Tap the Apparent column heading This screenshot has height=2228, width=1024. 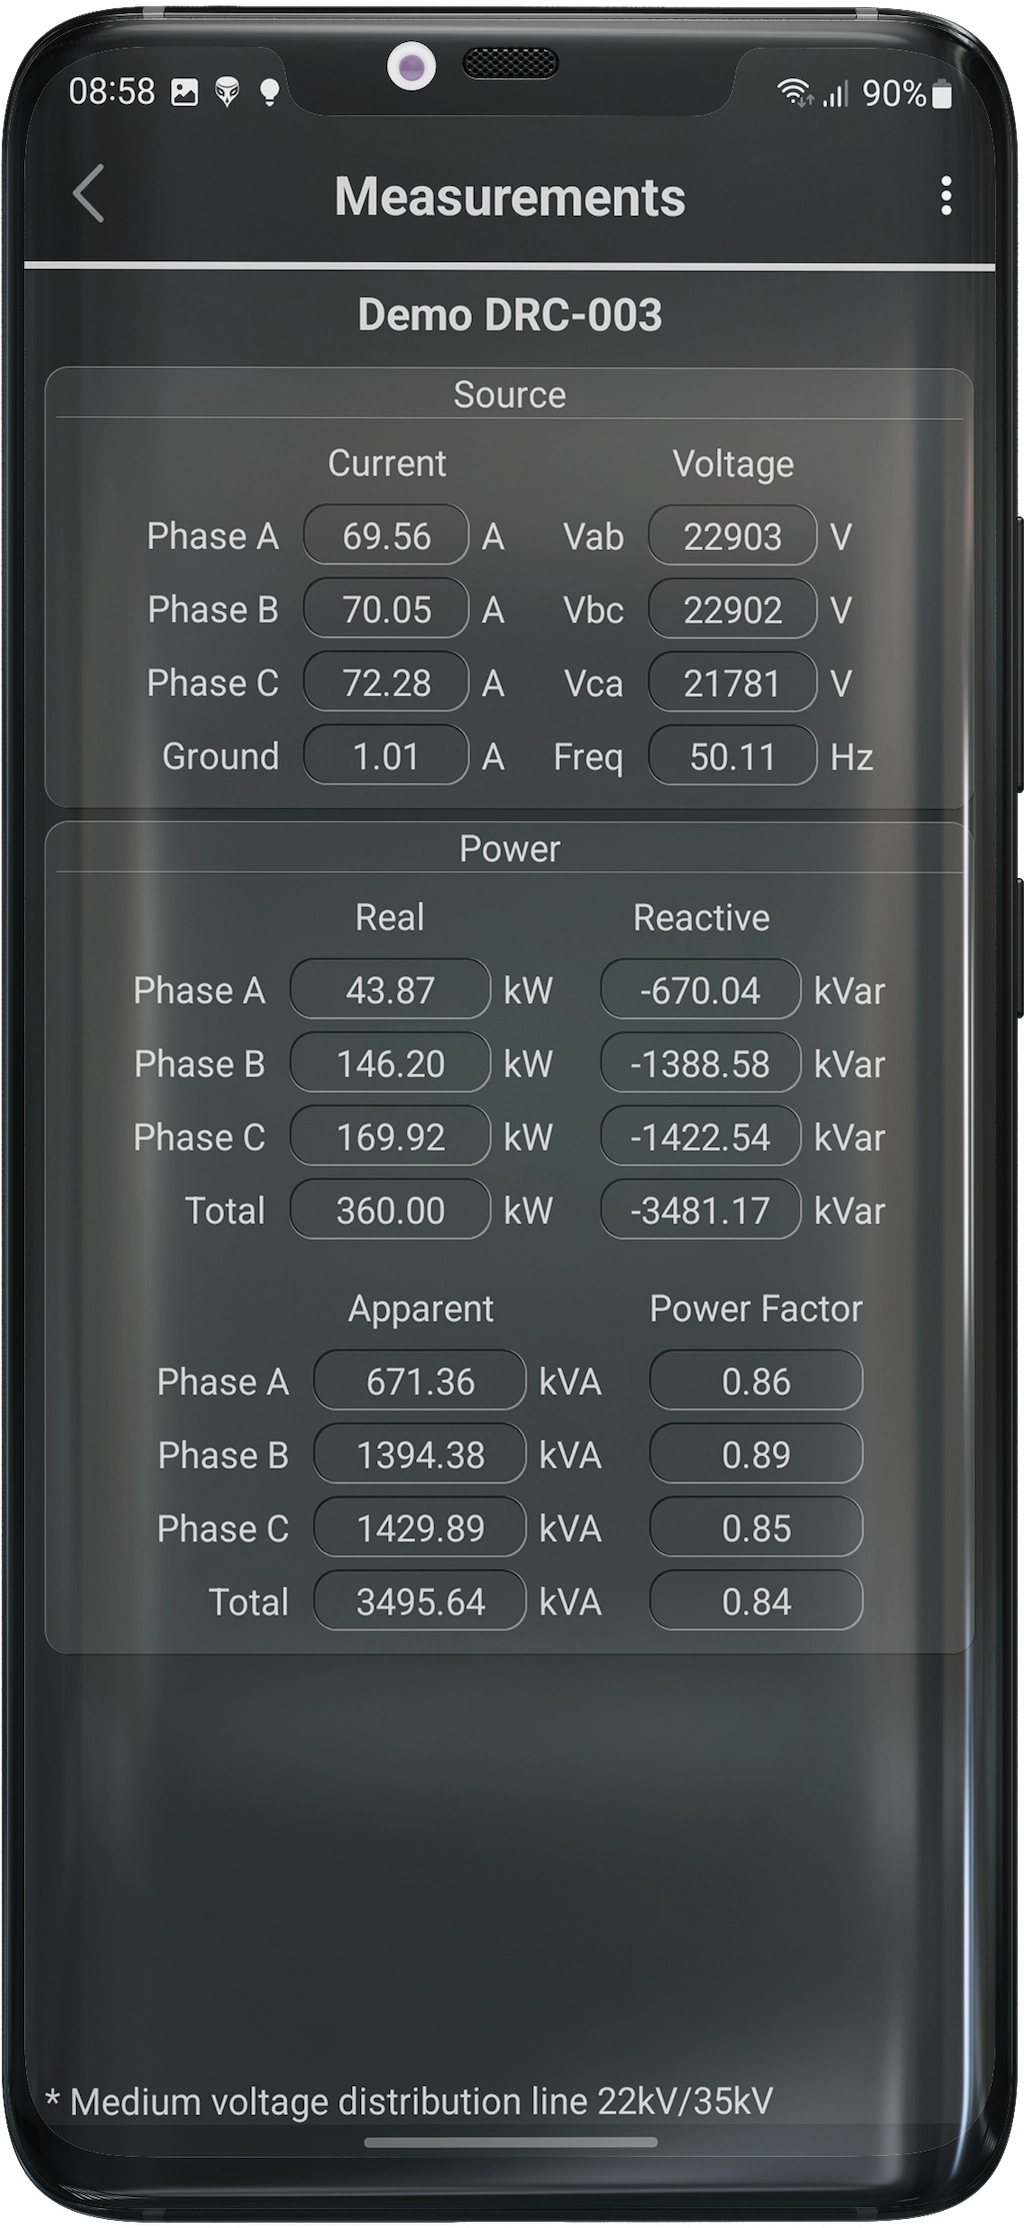pos(421,1309)
